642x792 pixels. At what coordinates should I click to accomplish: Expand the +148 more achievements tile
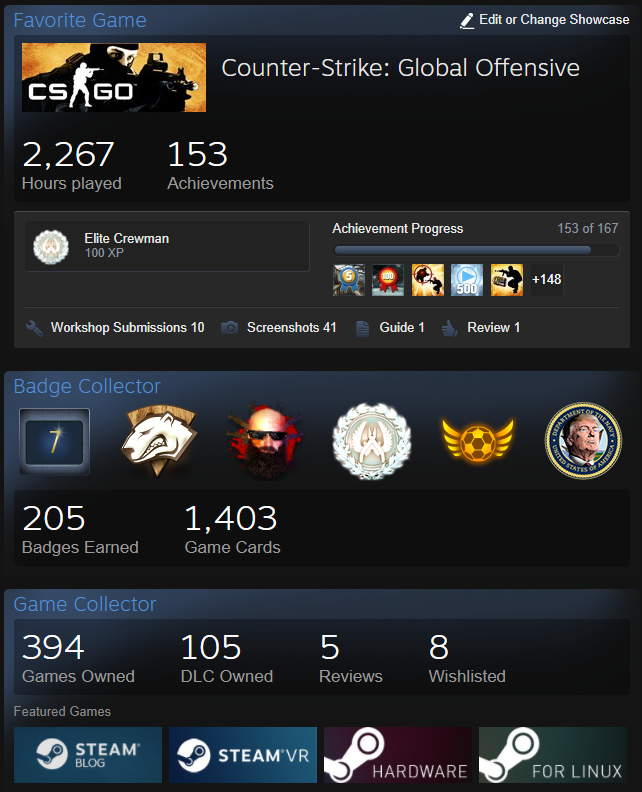547,280
